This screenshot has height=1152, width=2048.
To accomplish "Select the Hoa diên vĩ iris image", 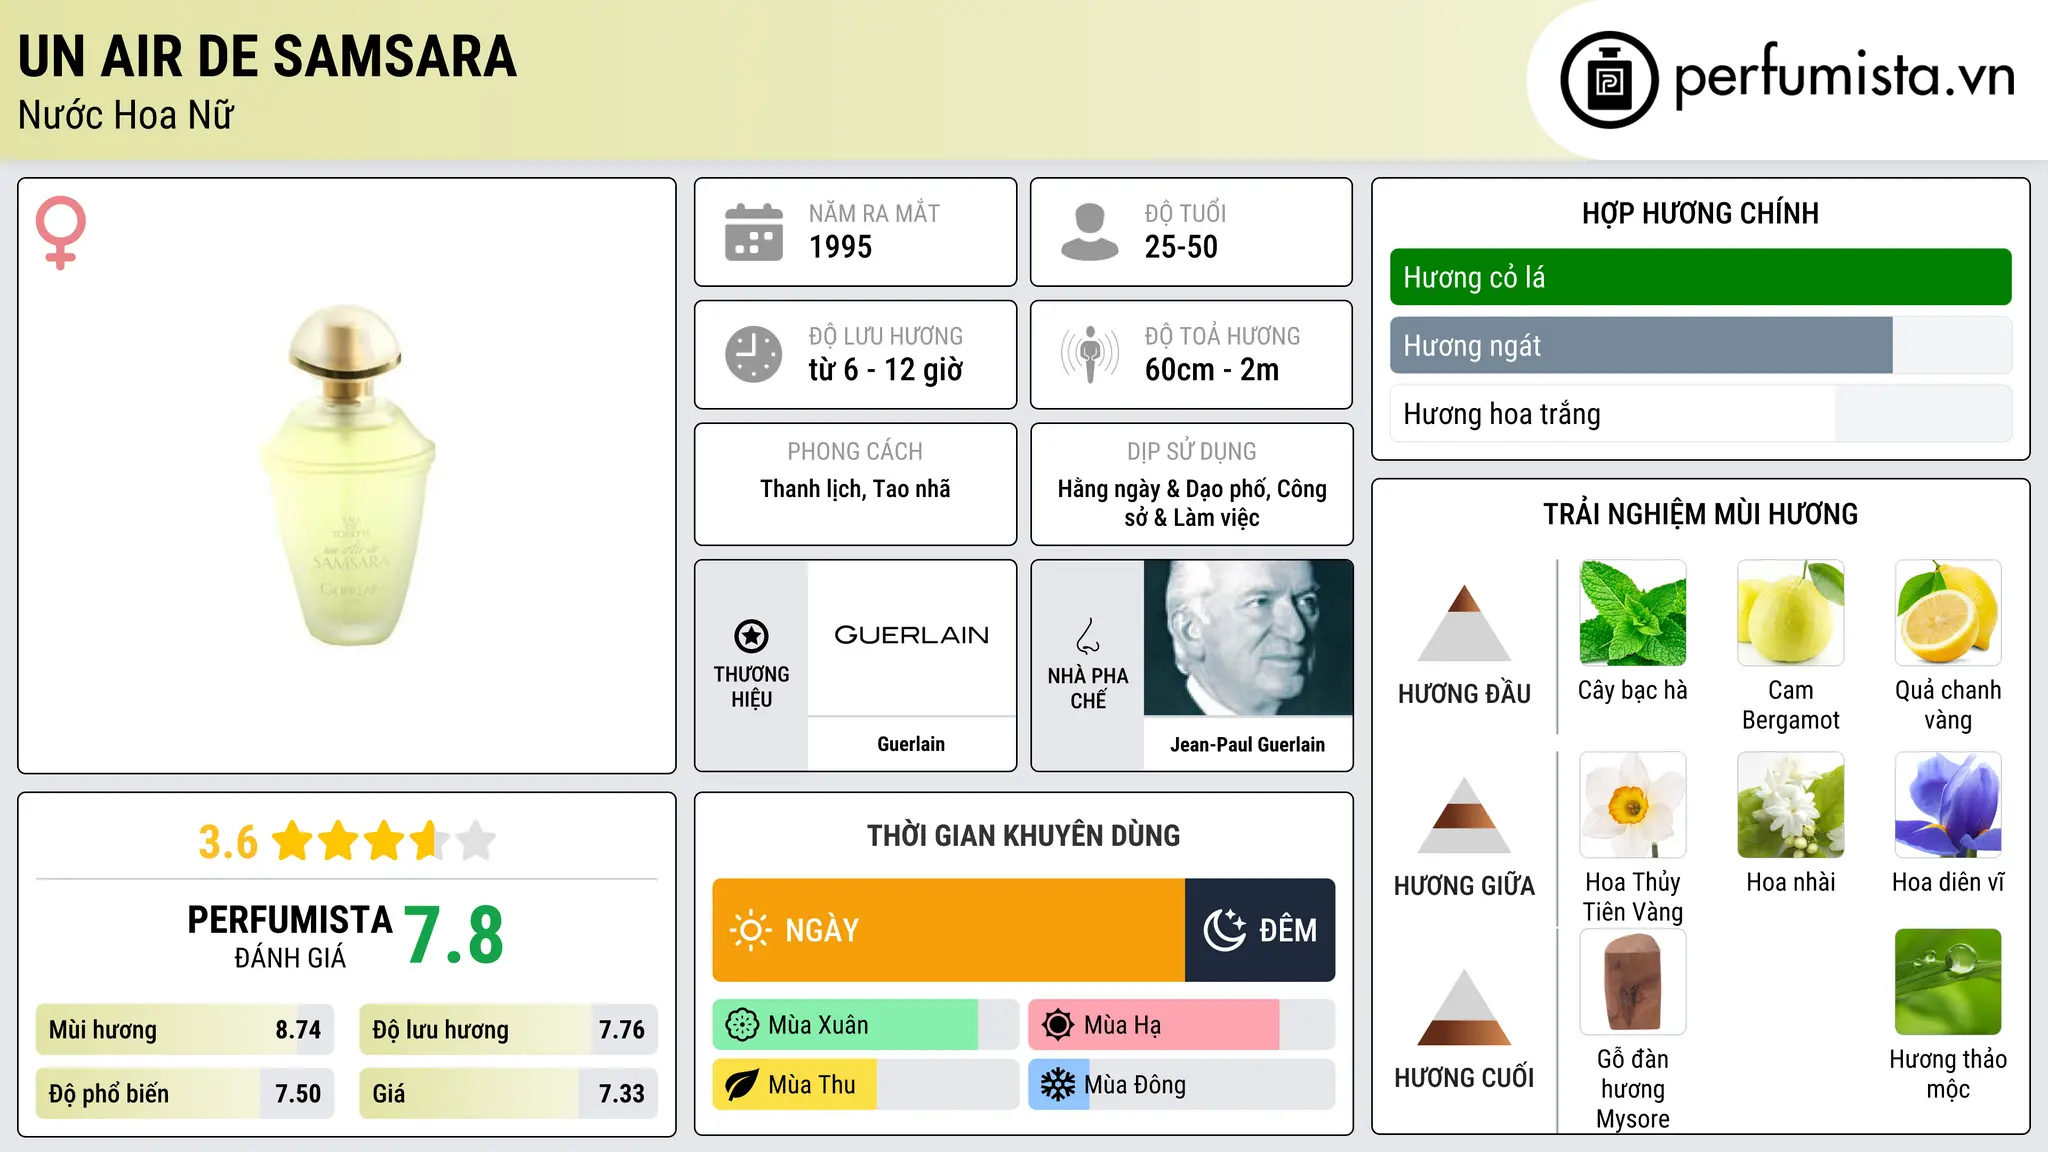I will 1948,805.
